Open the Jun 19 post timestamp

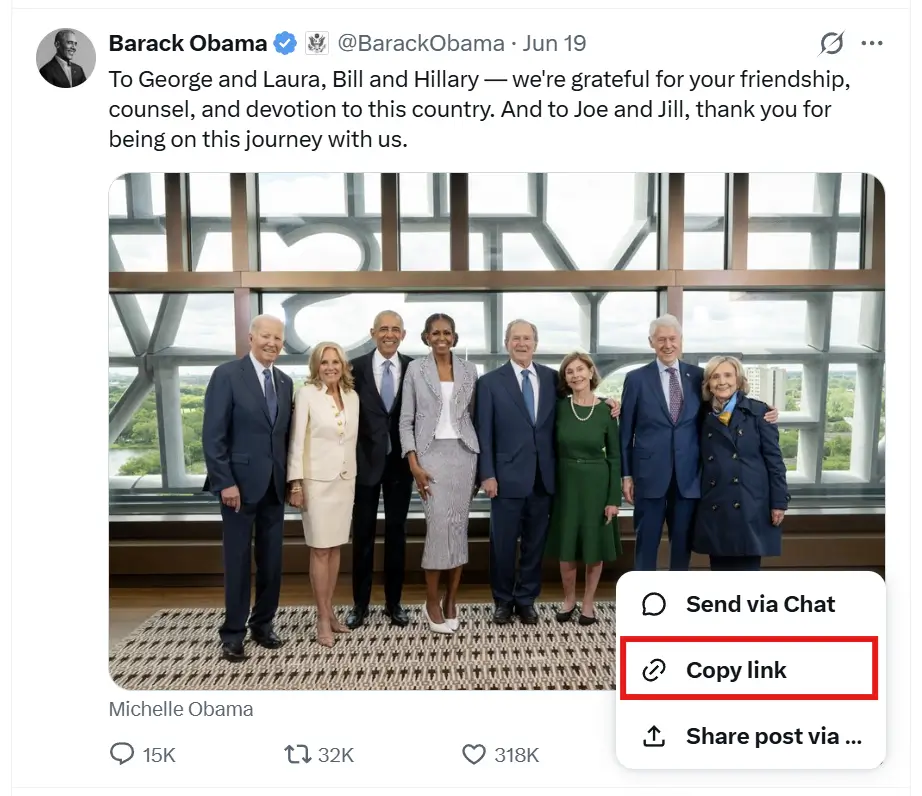click(x=554, y=43)
